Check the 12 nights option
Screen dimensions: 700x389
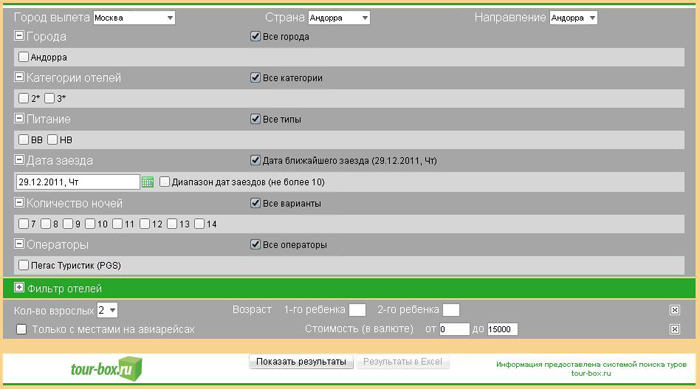click(144, 223)
